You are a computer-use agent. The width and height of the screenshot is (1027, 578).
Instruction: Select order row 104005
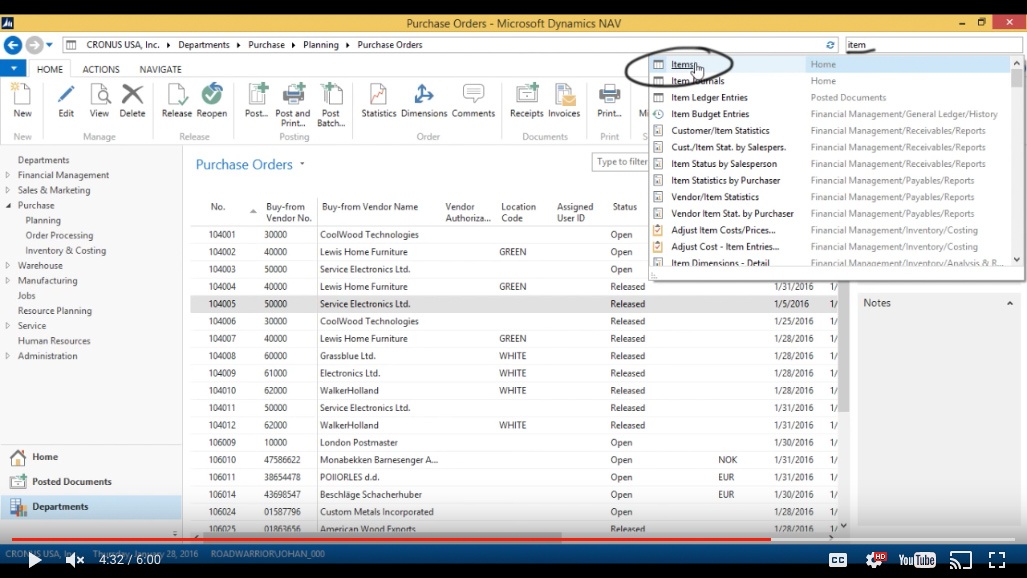514,304
